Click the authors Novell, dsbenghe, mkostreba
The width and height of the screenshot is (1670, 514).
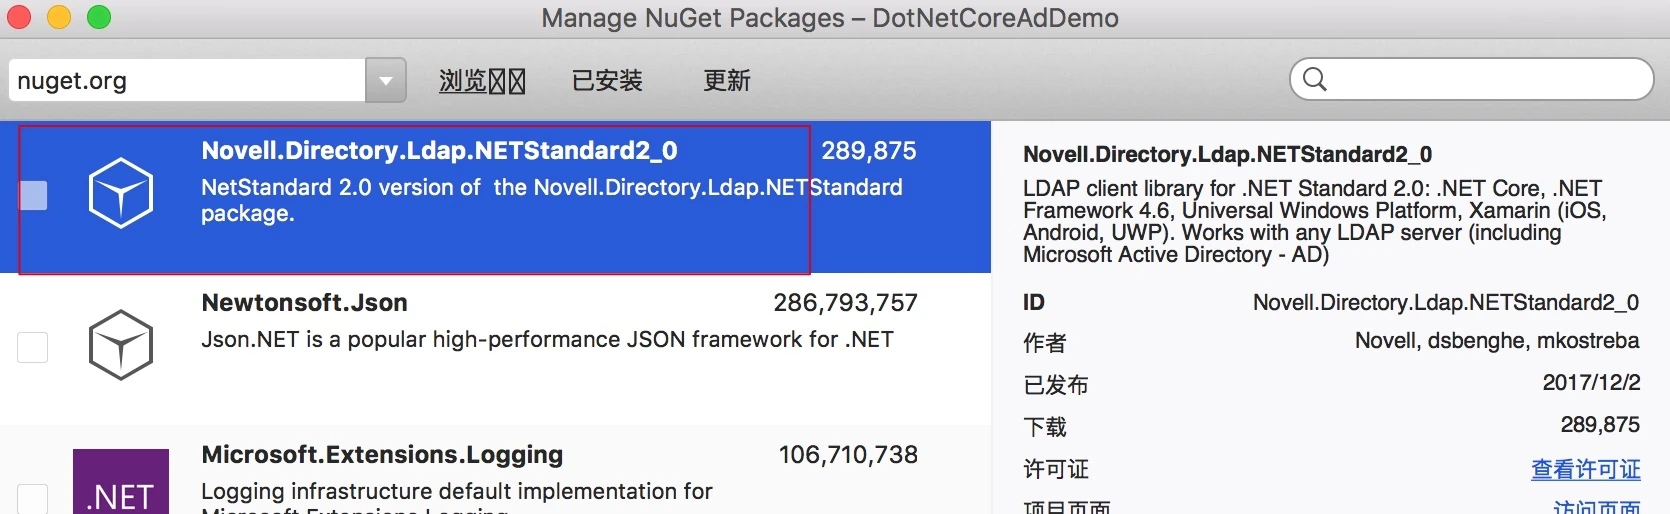[1497, 341]
